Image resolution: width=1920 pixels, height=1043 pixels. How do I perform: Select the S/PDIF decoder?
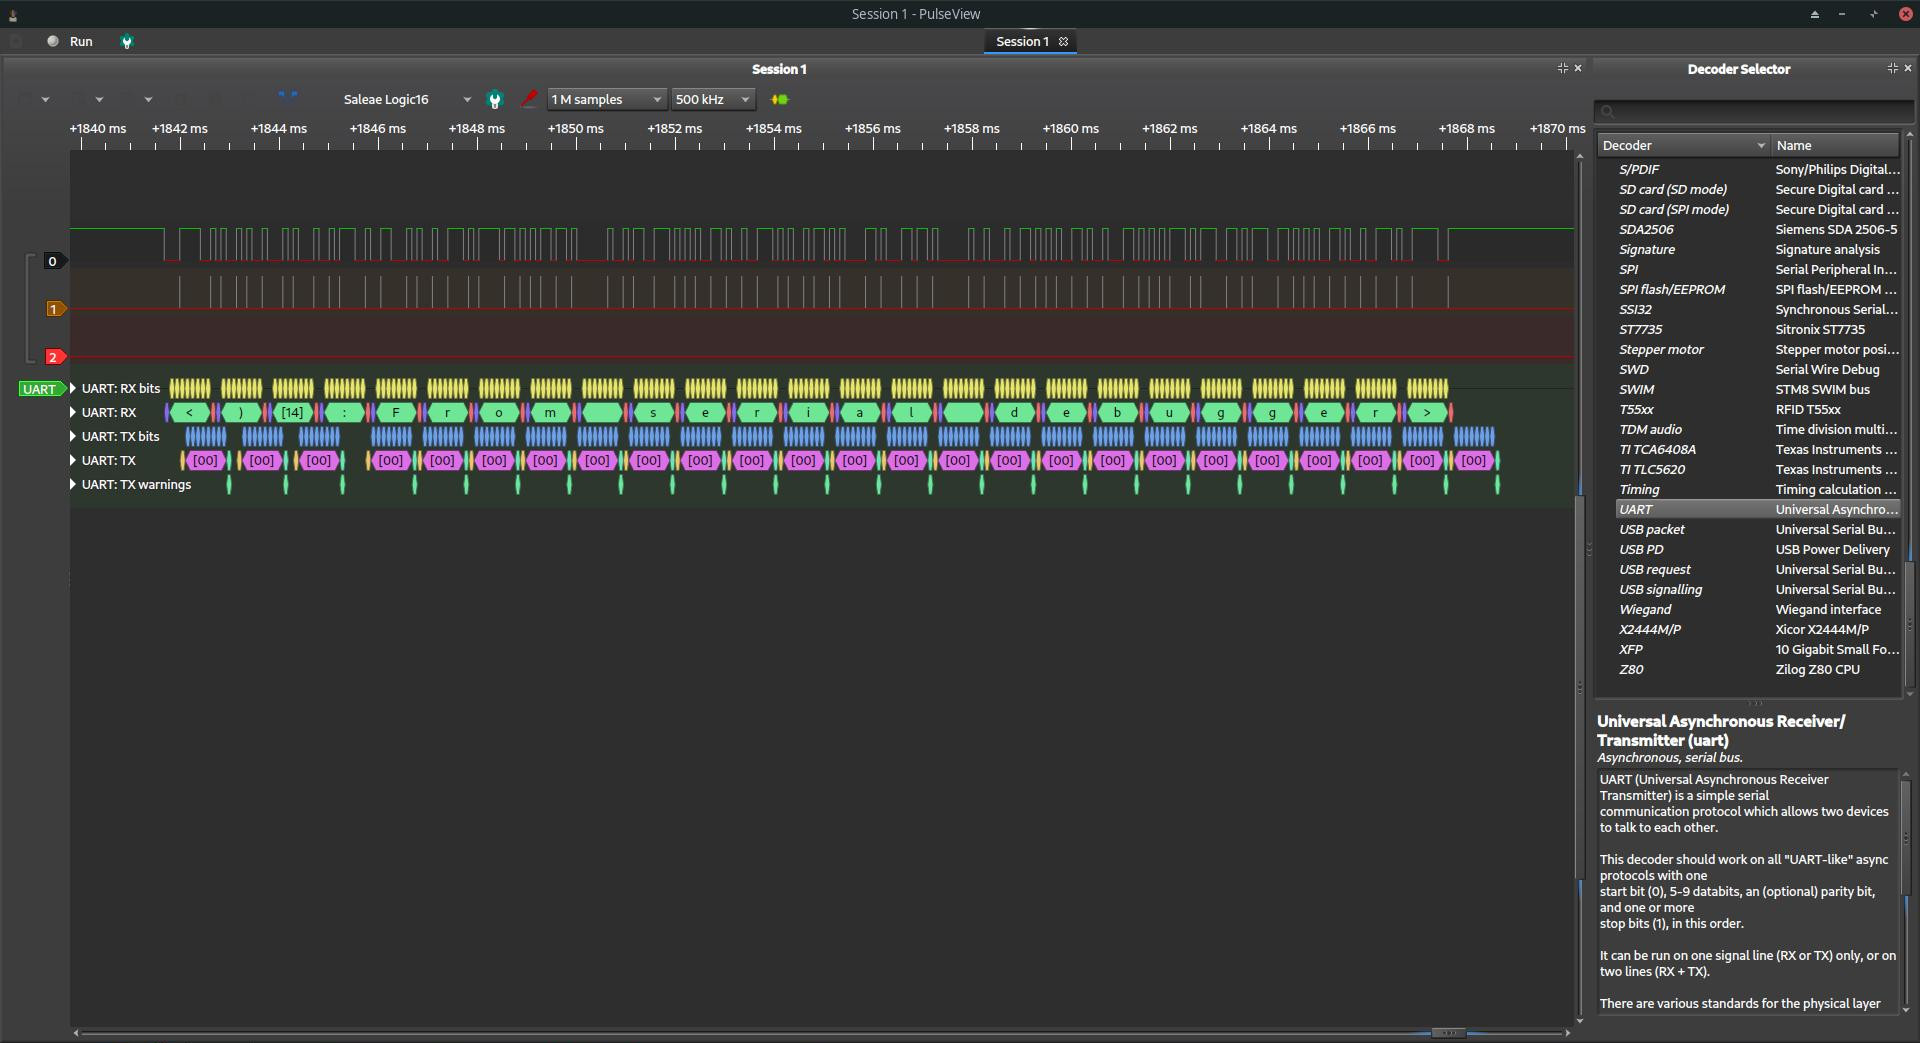click(x=1756, y=169)
